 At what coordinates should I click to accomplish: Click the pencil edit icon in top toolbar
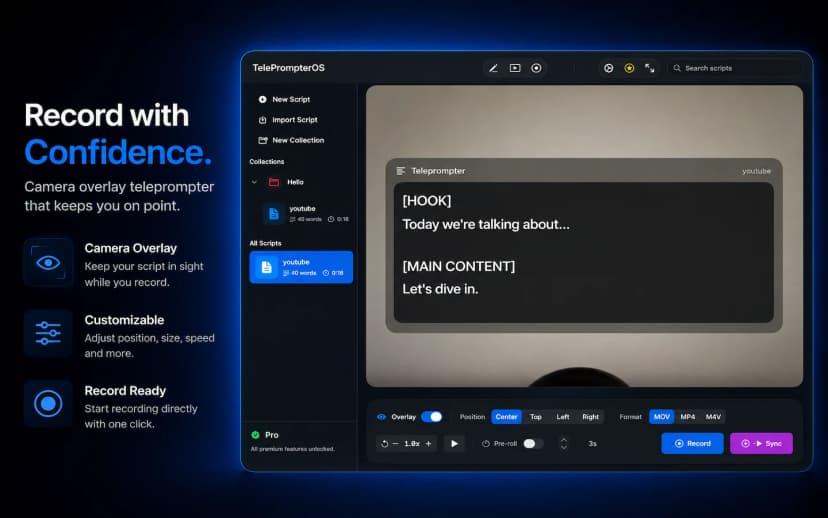(x=493, y=68)
